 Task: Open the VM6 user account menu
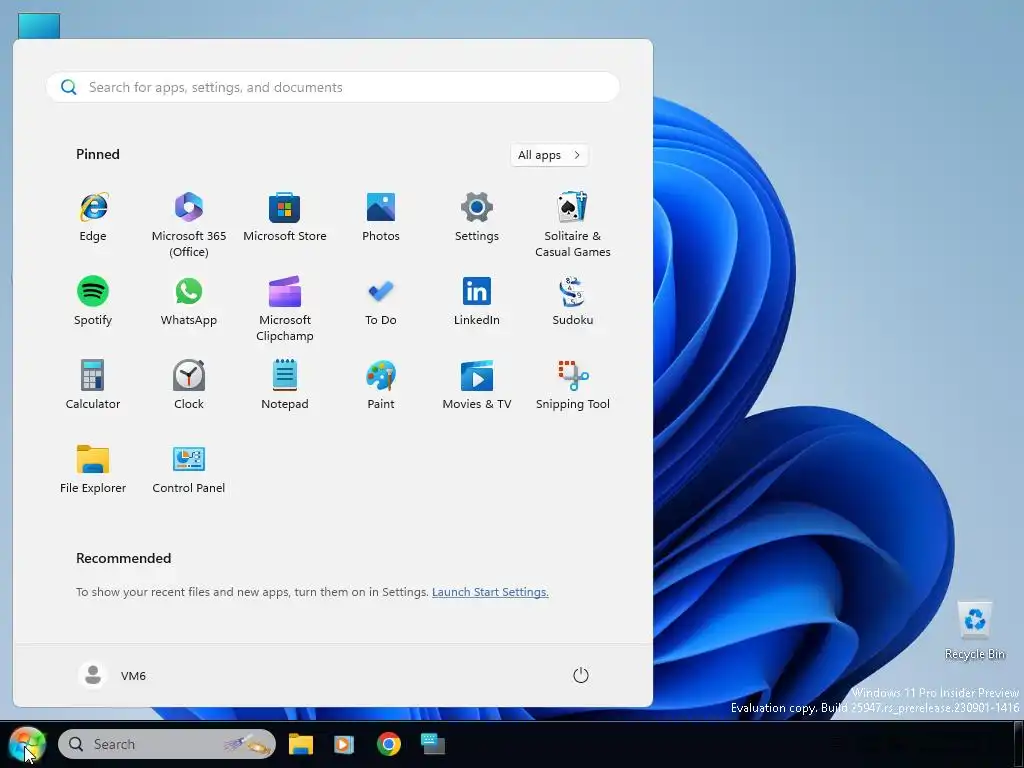pos(112,675)
